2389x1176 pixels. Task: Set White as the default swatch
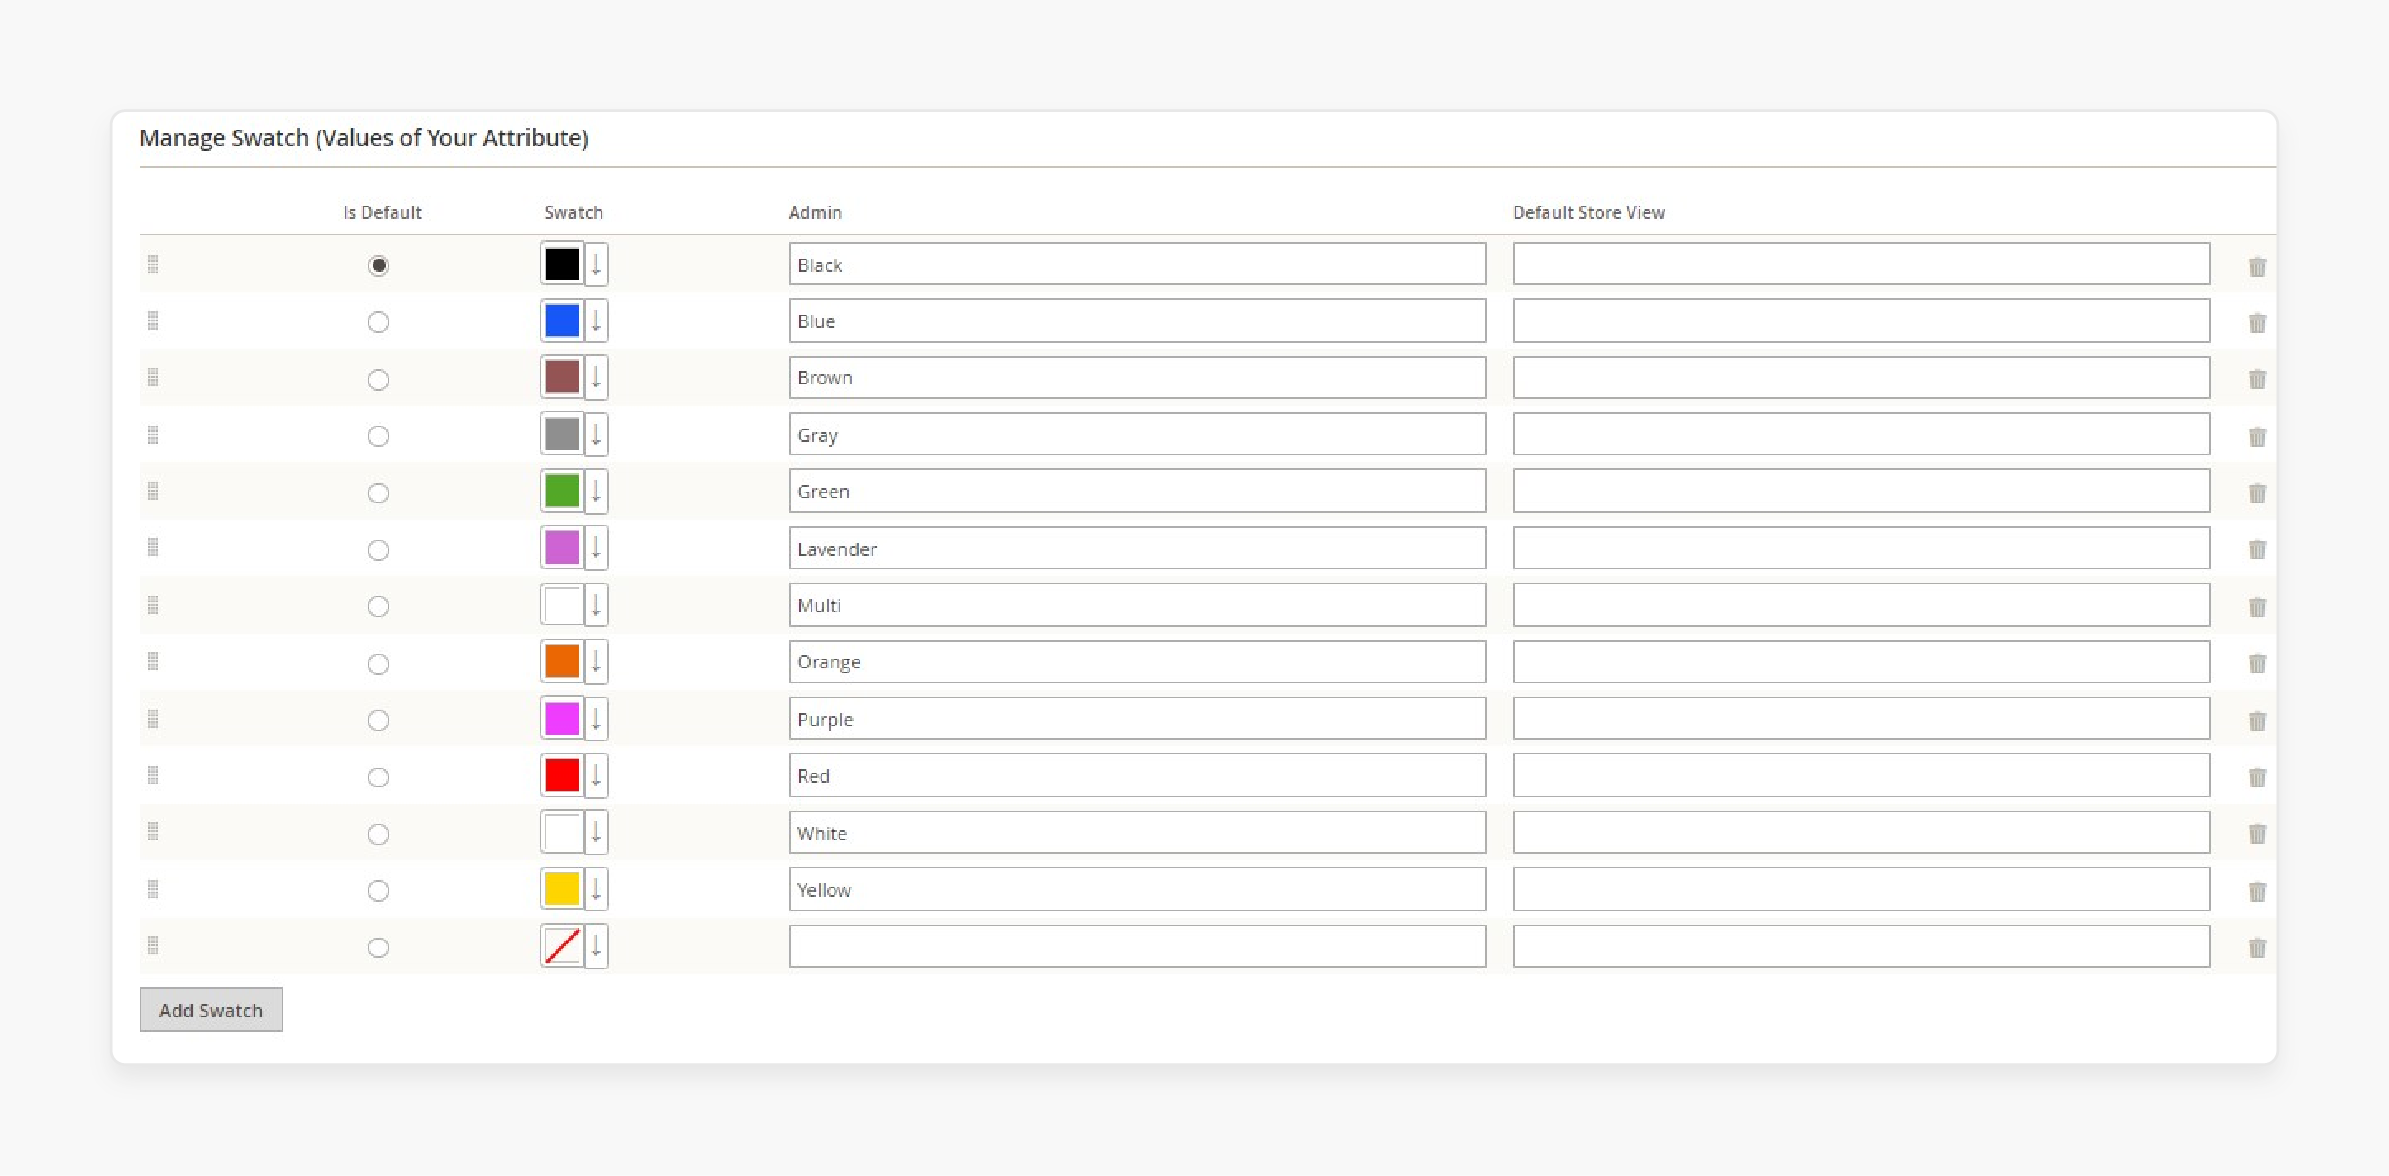pos(378,834)
